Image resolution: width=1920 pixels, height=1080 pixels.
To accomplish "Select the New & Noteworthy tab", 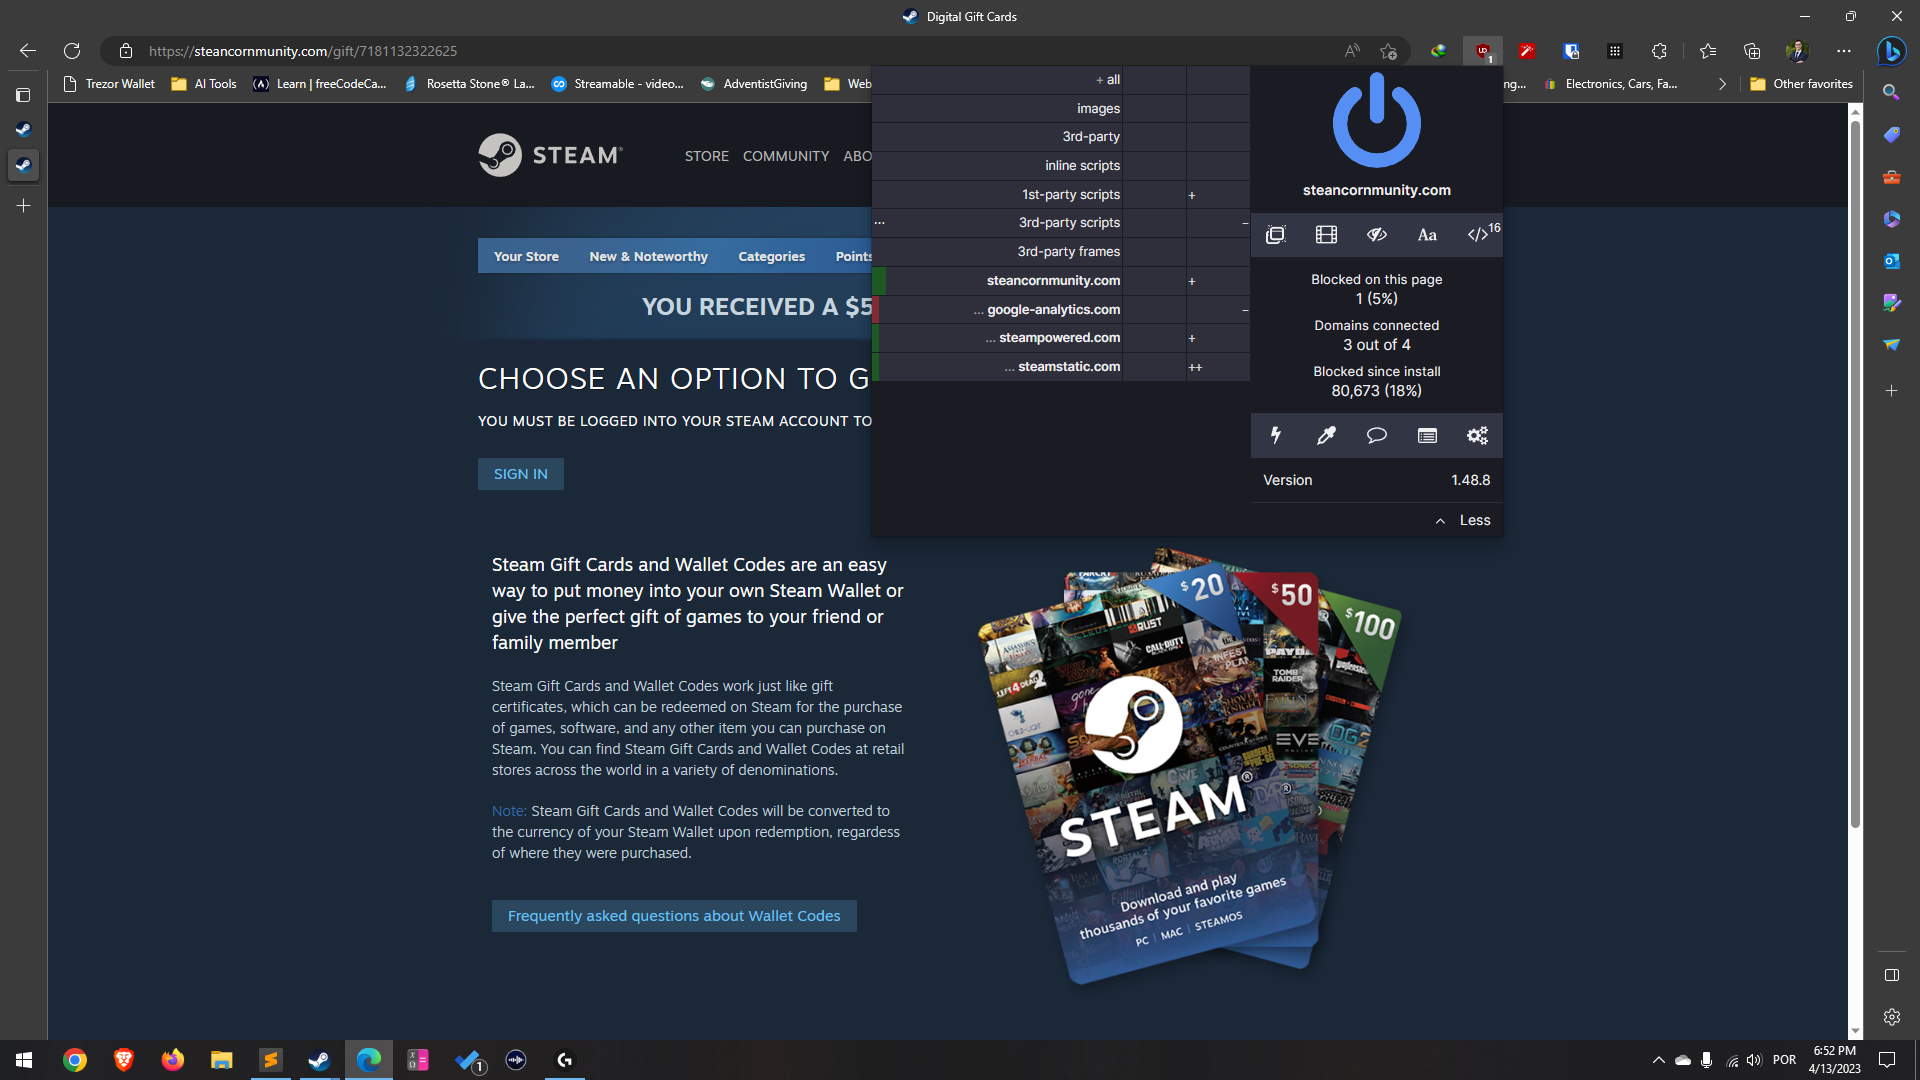I will click(648, 256).
